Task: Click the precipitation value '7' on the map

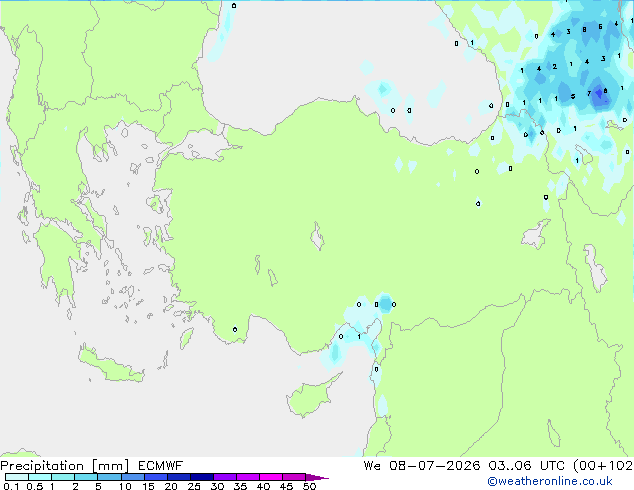Action: 589,94
